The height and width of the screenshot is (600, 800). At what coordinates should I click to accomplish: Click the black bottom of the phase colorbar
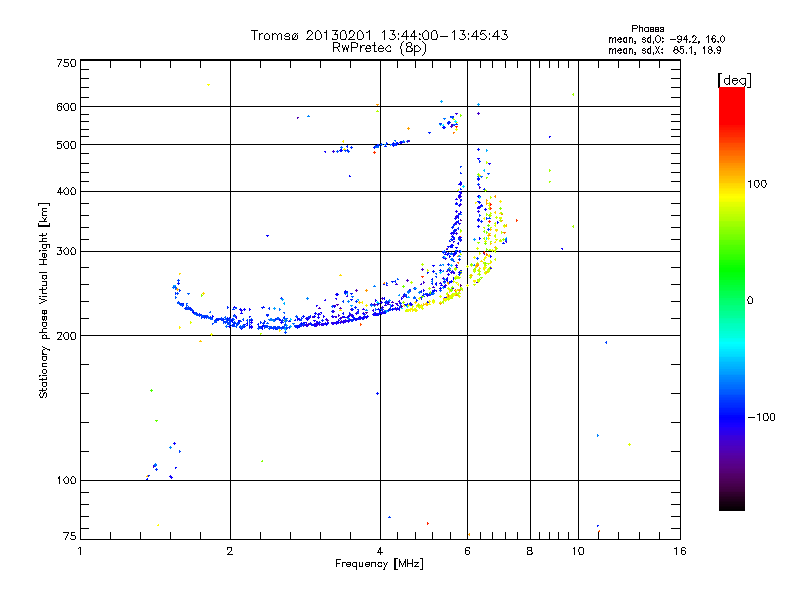point(732,503)
